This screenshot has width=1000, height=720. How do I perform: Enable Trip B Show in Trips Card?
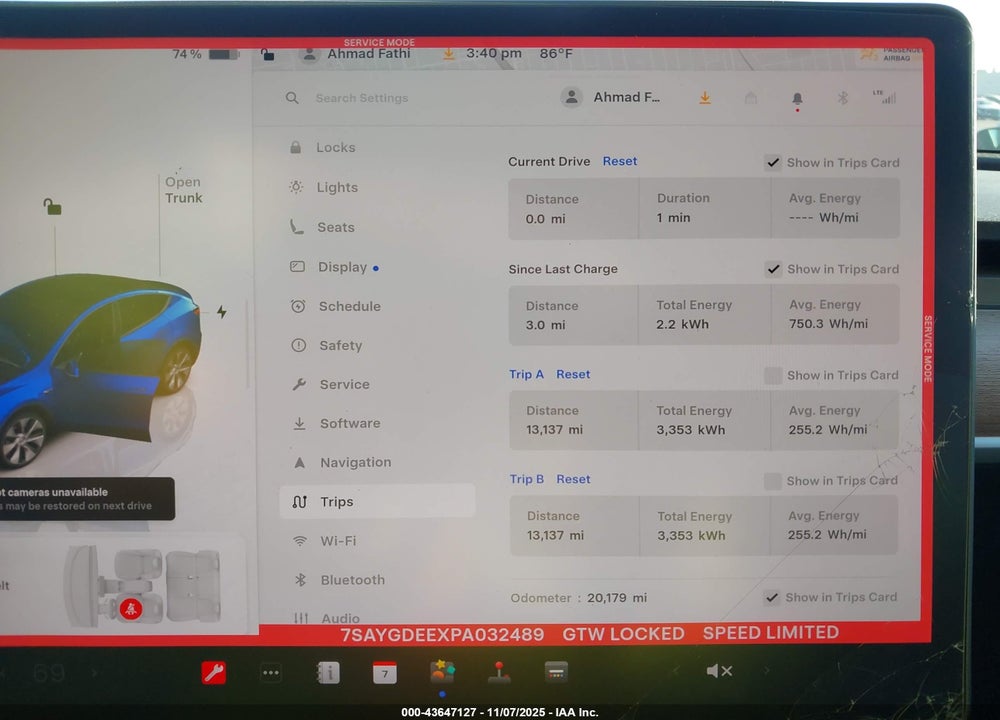[x=772, y=481]
